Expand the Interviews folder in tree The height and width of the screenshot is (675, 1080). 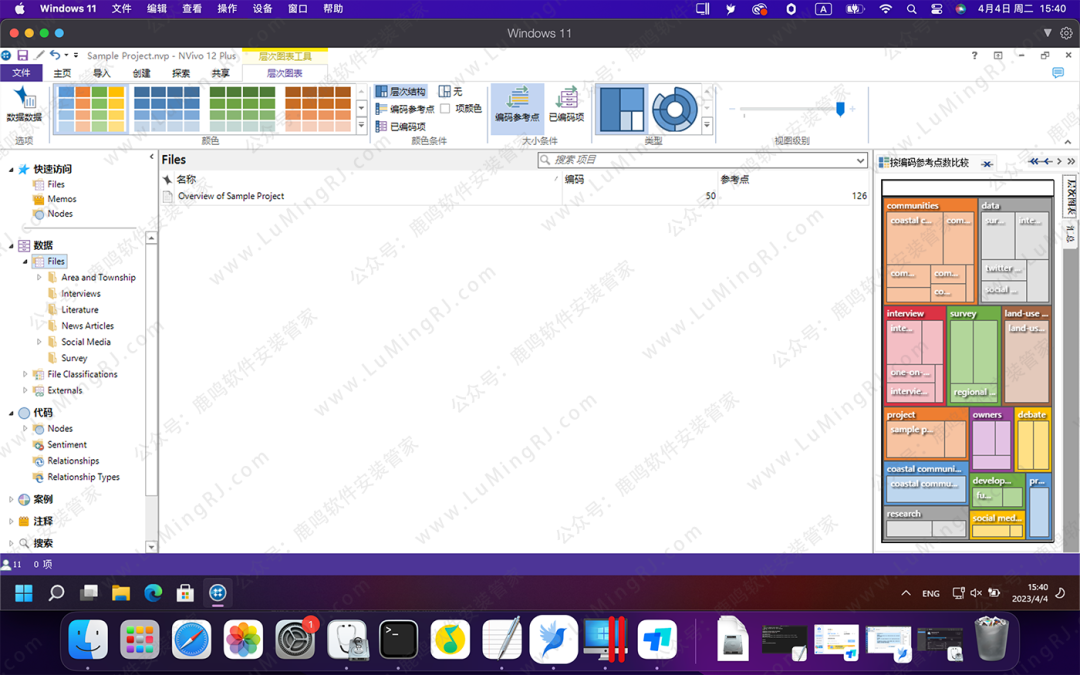coord(80,294)
